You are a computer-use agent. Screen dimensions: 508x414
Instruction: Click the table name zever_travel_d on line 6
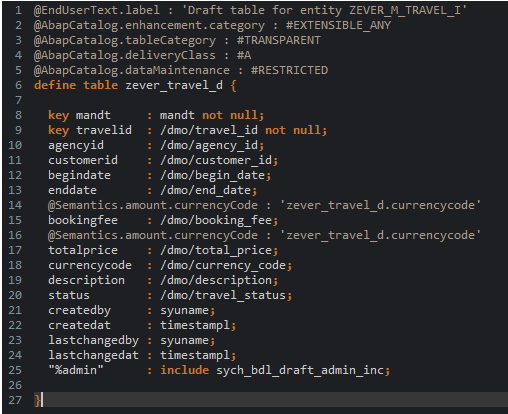pos(174,85)
